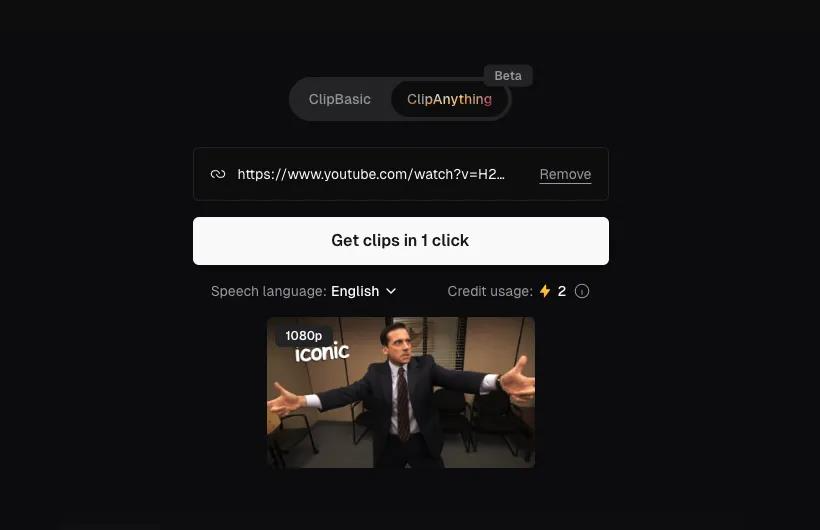Click the 'Credit usage:' label
Viewport: 820px width, 530px height.
tap(490, 291)
